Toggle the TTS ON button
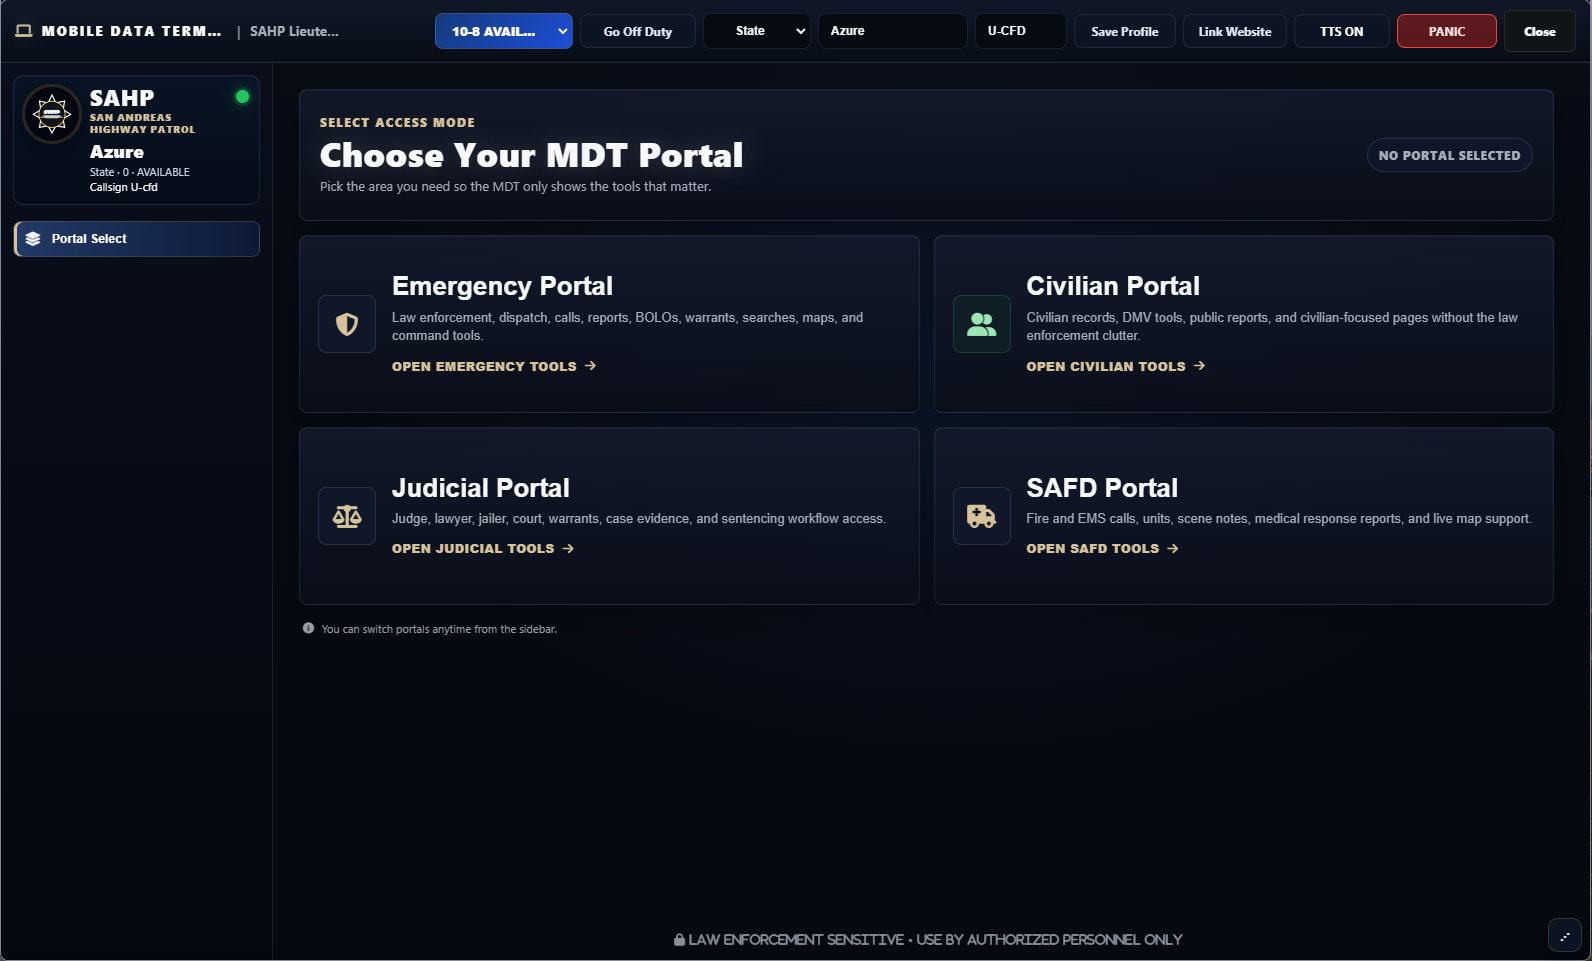Image resolution: width=1592 pixels, height=961 pixels. [1341, 31]
